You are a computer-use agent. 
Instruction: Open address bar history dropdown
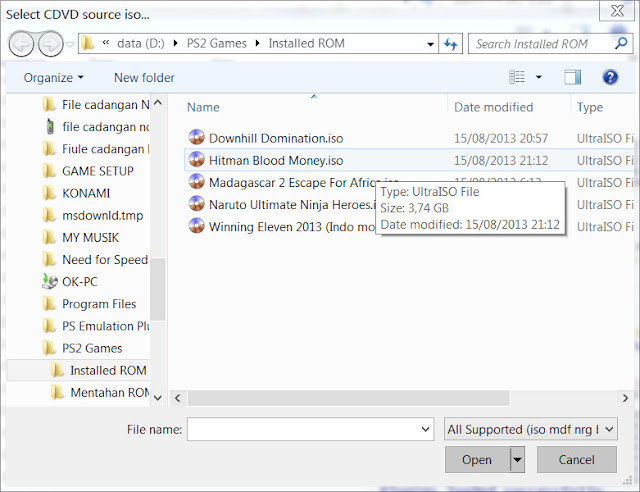coord(430,44)
